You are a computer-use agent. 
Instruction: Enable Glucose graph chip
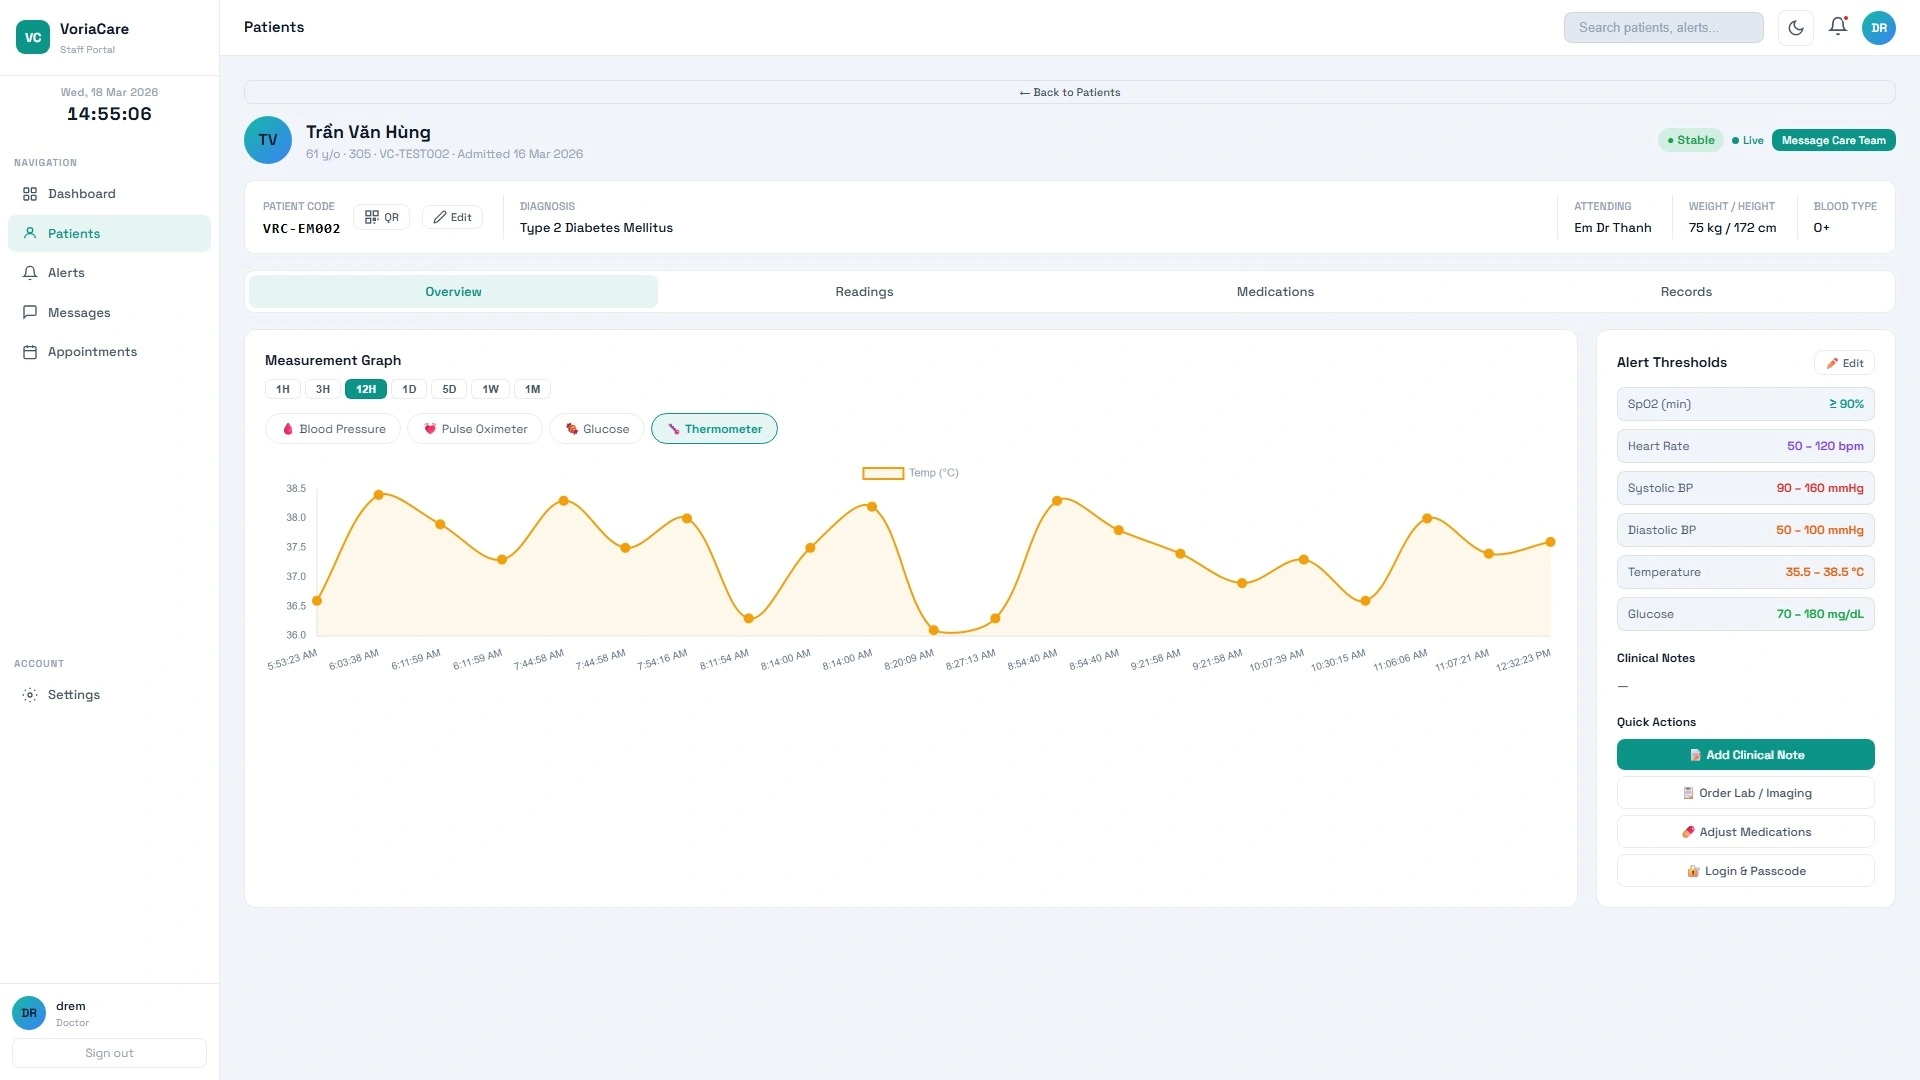click(x=597, y=429)
